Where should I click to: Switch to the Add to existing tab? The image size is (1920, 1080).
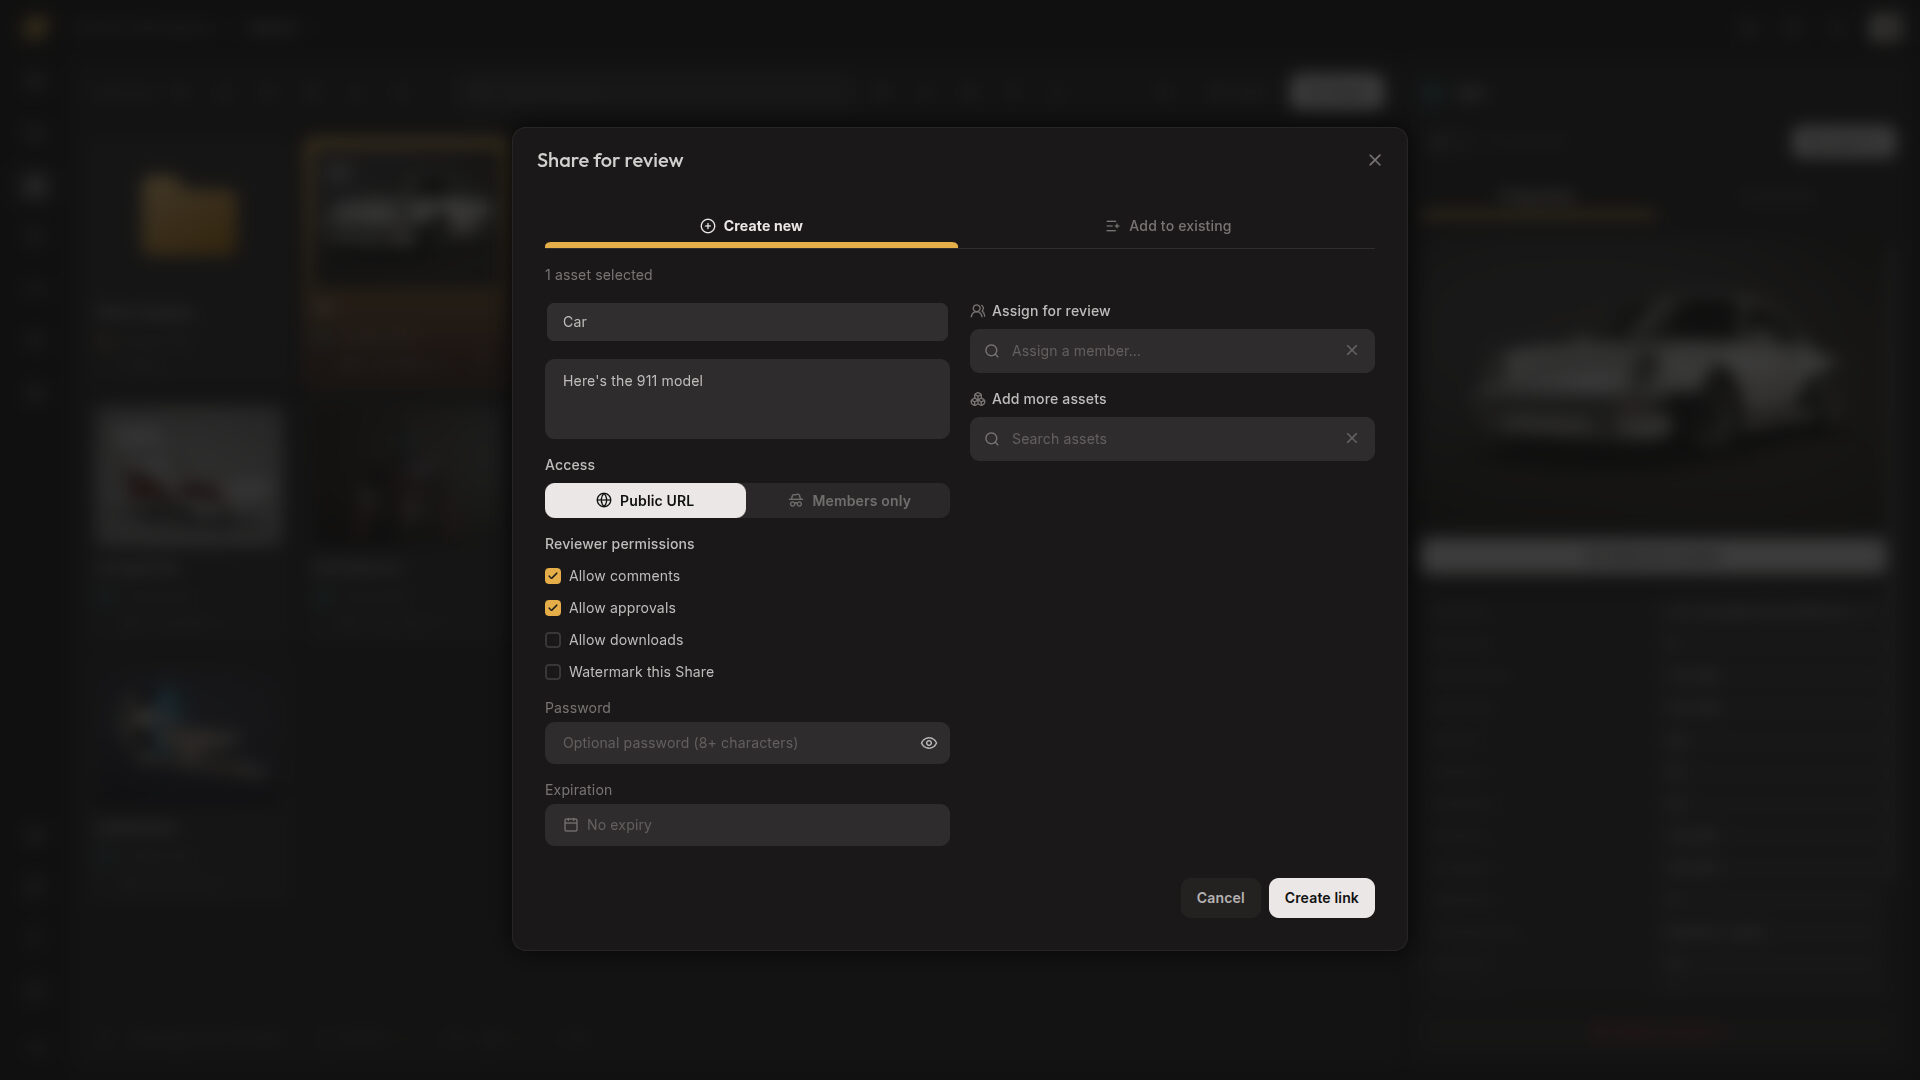pyautogui.click(x=1167, y=226)
